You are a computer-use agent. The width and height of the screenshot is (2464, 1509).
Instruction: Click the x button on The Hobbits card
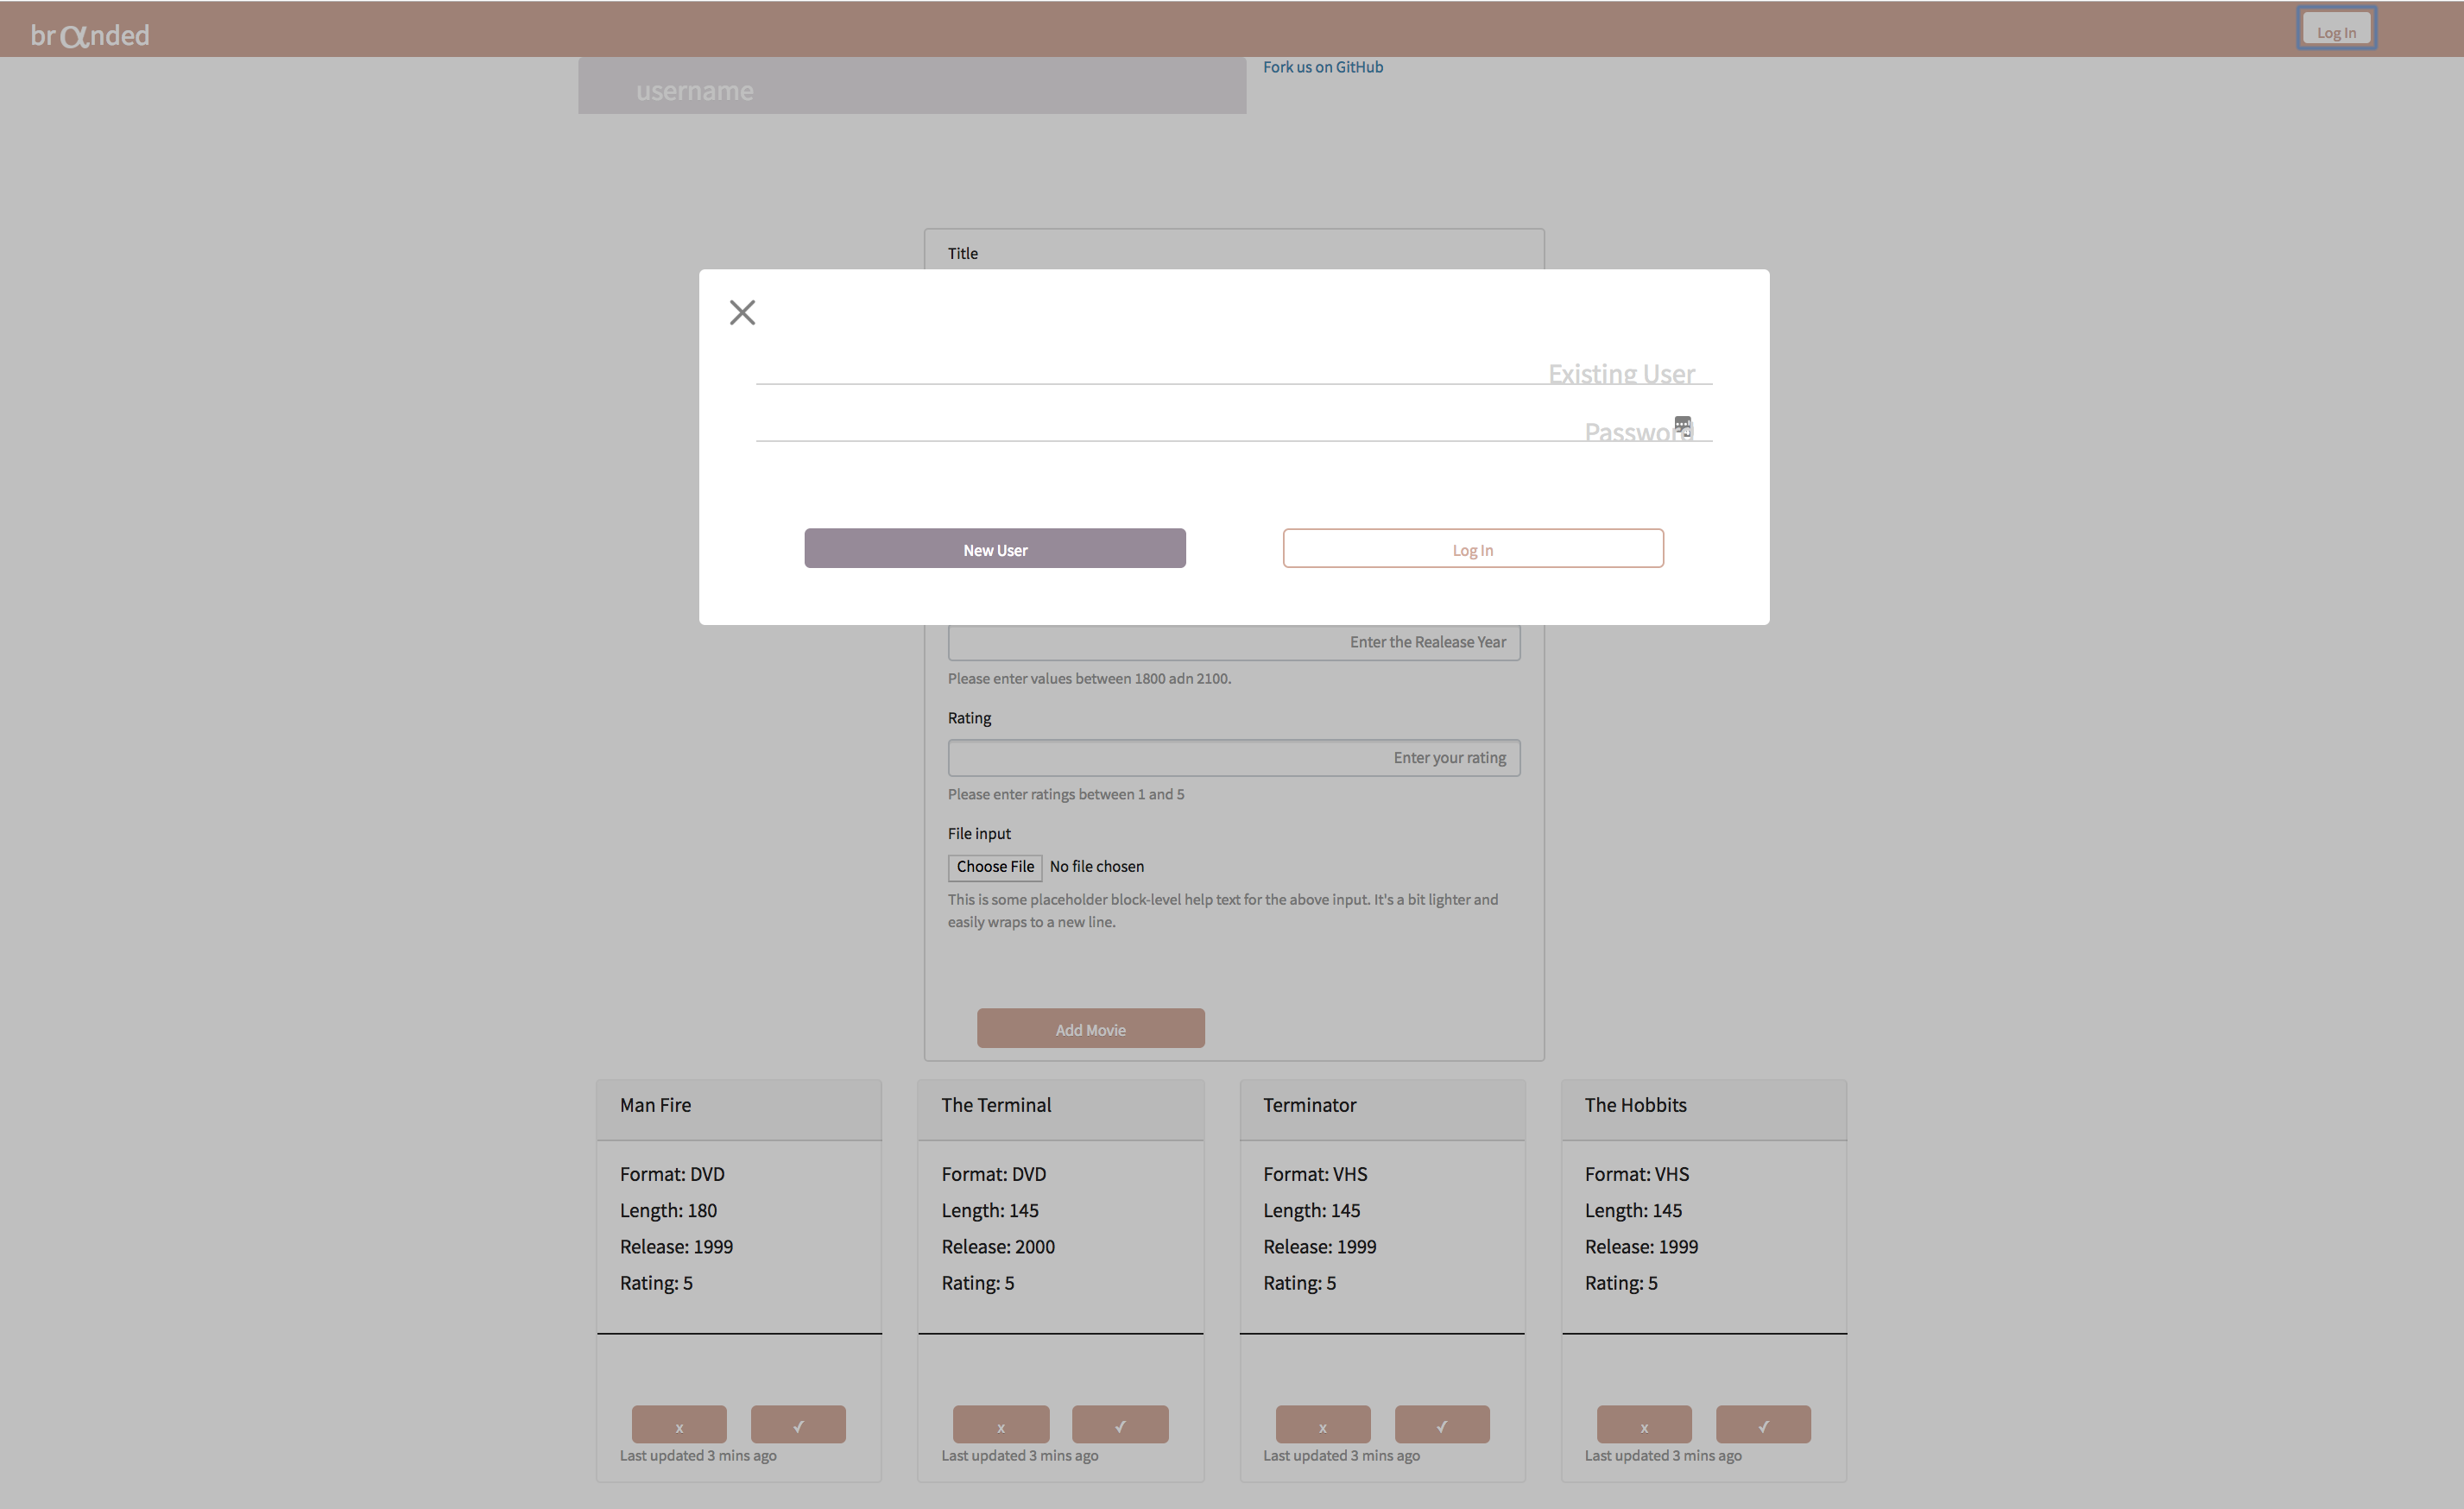coord(1644,1424)
